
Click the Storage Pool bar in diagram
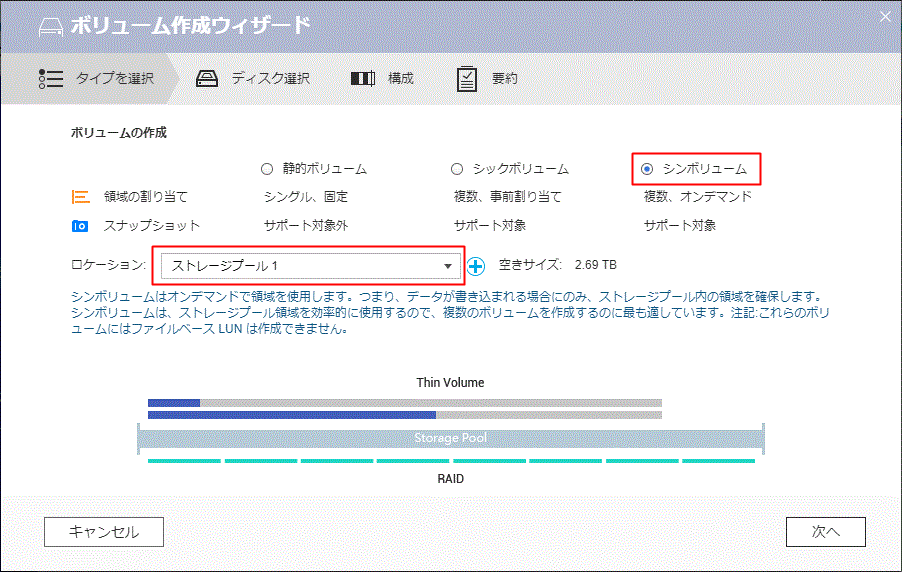pyautogui.click(x=450, y=438)
